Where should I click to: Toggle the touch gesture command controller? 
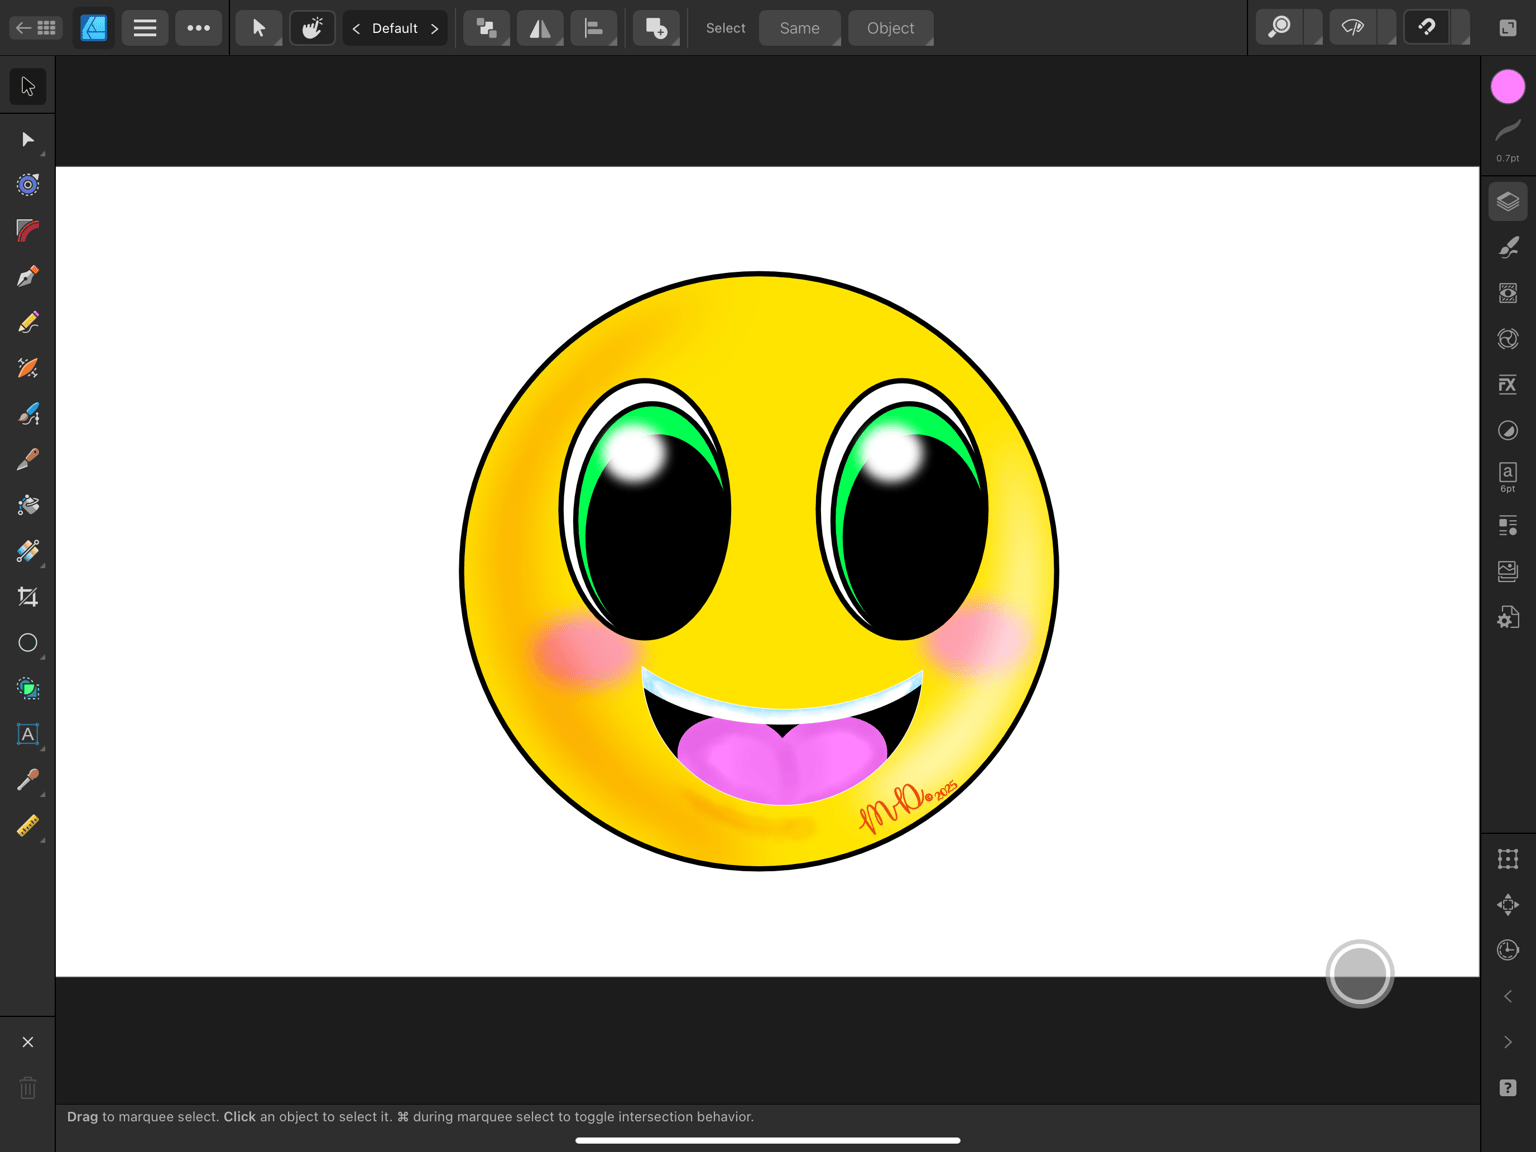pyautogui.click(x=313, y=28)
